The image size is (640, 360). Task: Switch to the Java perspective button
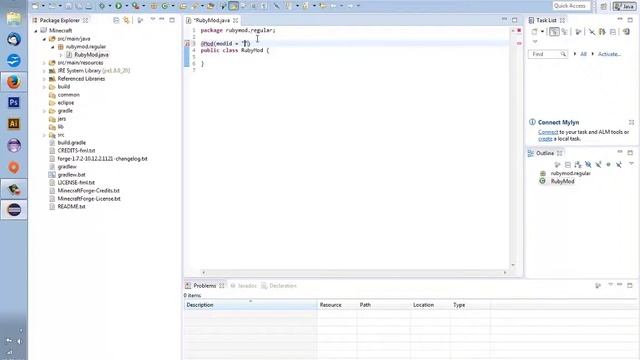point(624,6)
